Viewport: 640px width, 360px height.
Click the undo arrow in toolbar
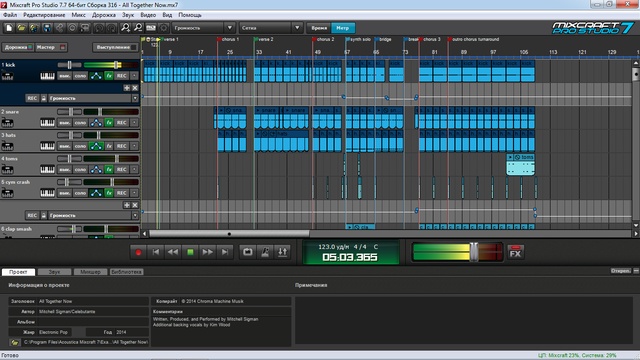pos(99,28)
